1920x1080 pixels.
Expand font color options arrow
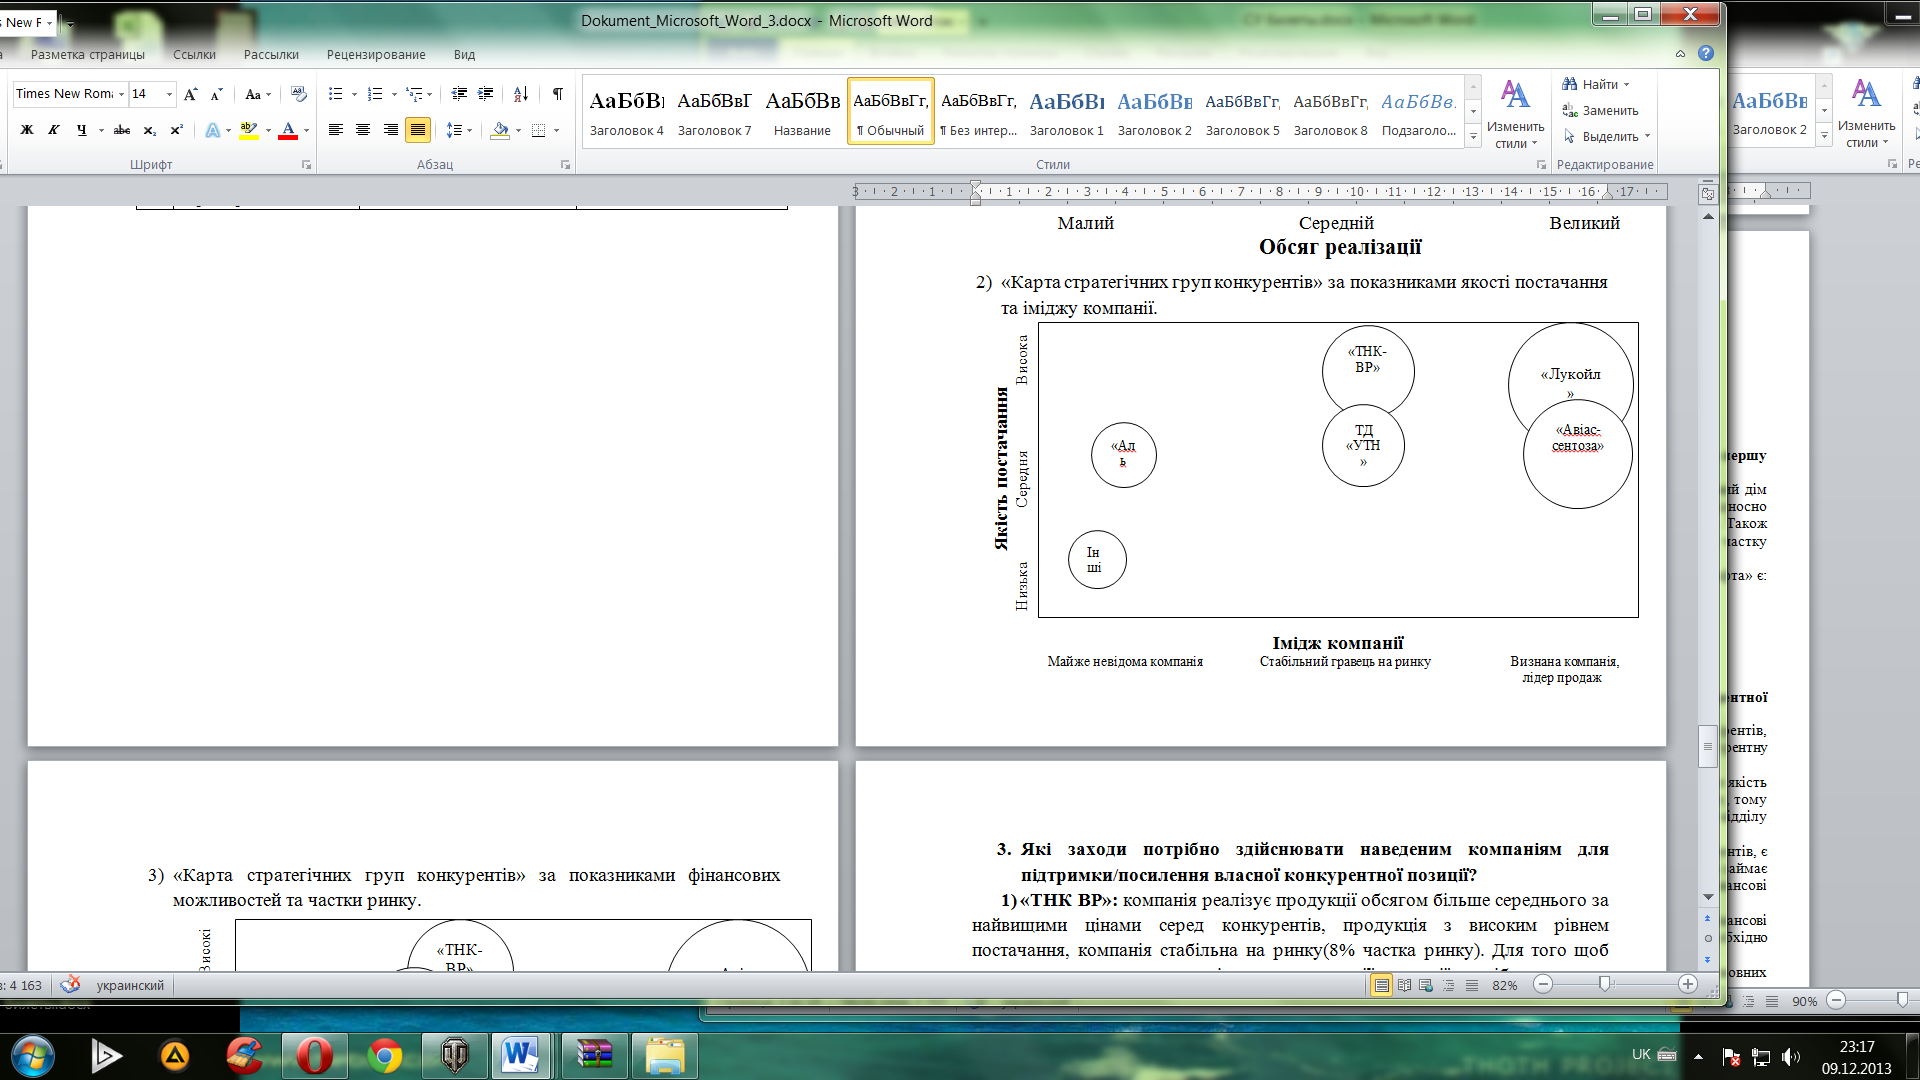click(306, 130)
